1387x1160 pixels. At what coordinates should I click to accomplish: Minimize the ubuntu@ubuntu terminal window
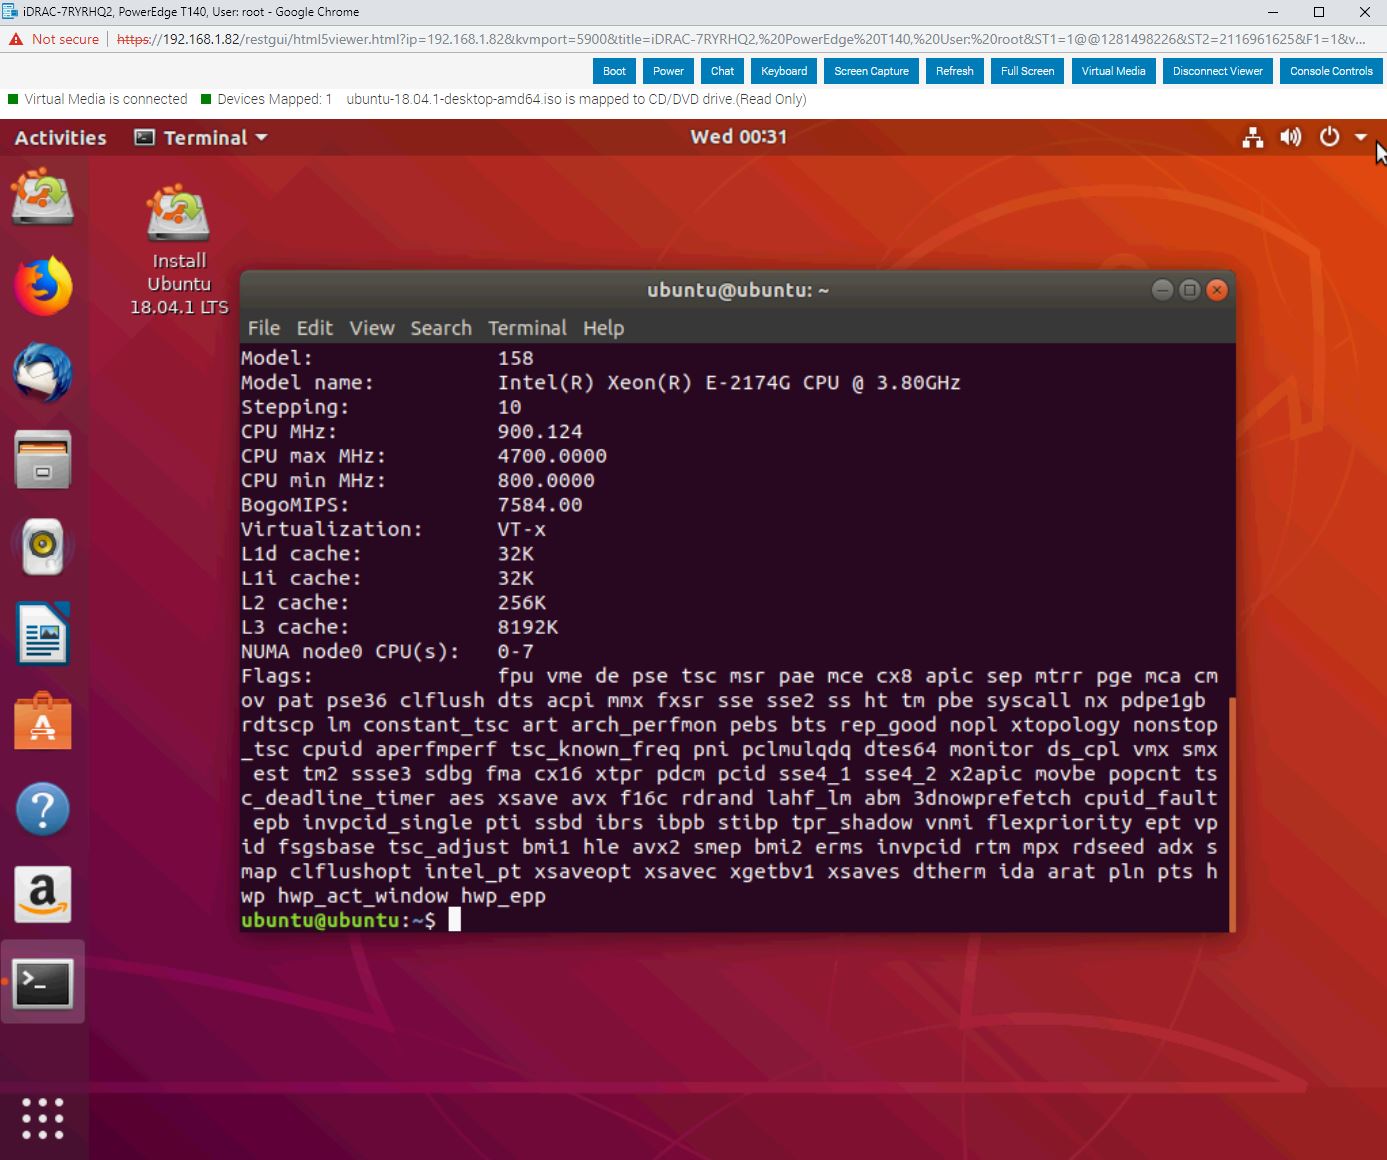click(x=1162, y=290)
